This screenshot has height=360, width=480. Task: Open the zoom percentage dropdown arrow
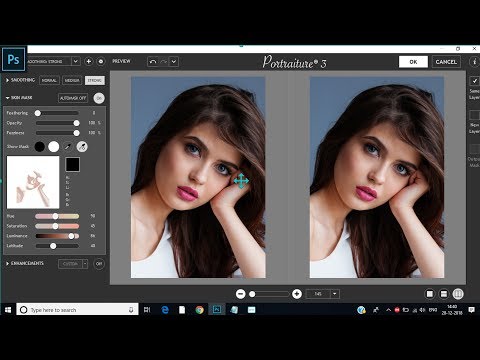pos(335,294)
